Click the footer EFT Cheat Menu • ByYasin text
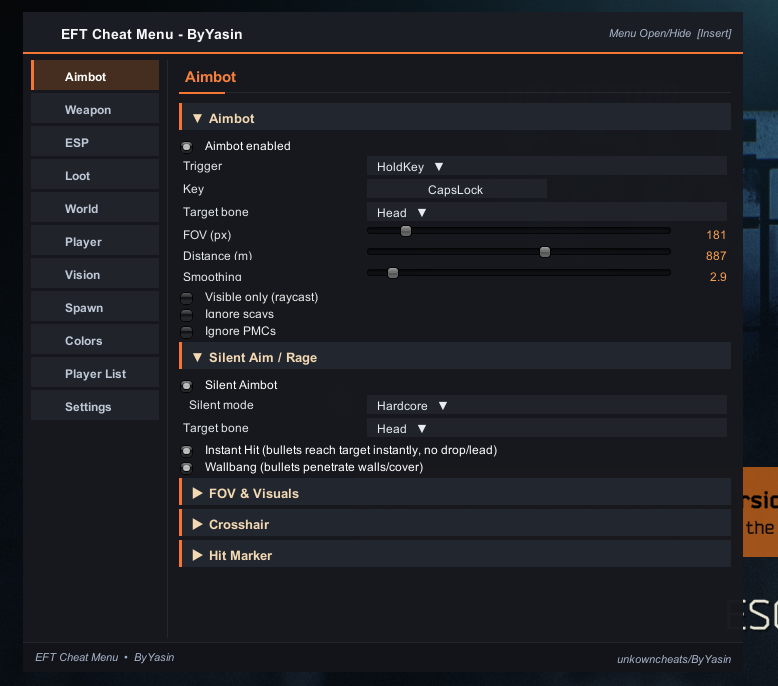The image size is (778, 686). (105, 657)
